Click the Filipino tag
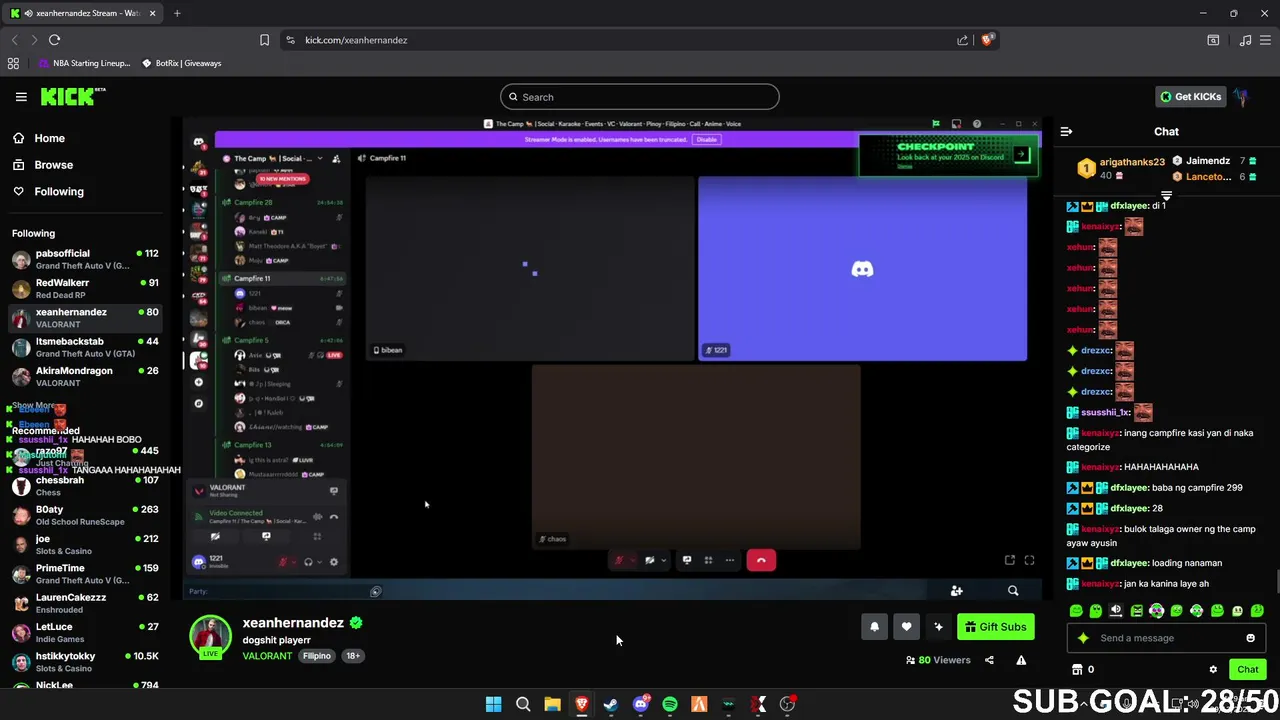Viewport: 1280px width, 720px height. pos(317,656)
